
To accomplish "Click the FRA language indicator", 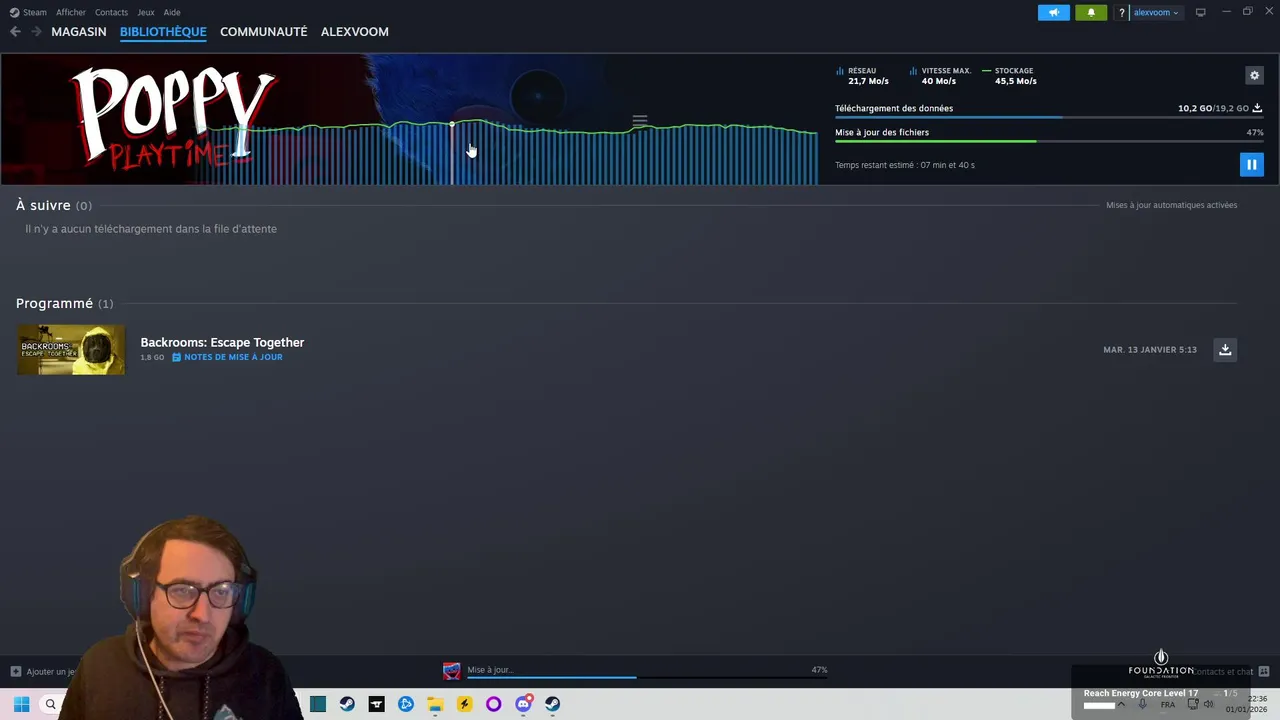I will coord(1168,705).
